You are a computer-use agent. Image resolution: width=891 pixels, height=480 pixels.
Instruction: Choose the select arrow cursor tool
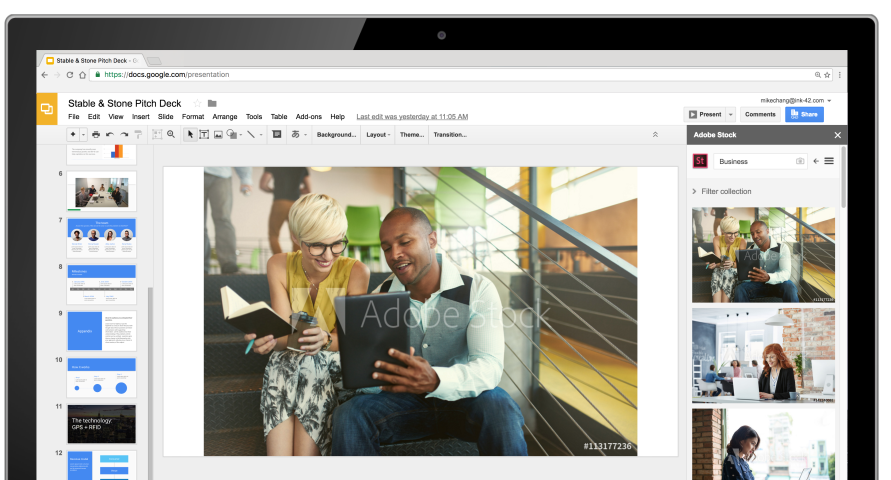190,135
